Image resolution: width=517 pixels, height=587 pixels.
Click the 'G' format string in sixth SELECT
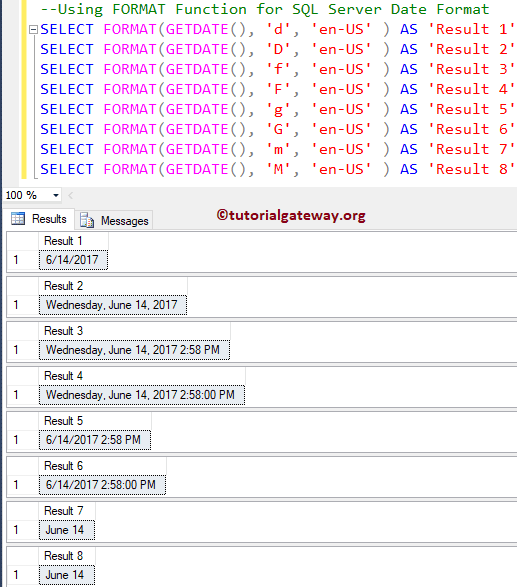coord(278,129)
